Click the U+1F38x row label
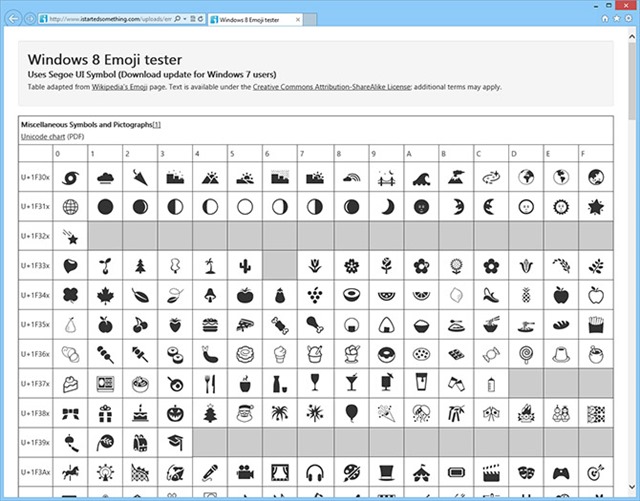The image size is (640, 501). point(36,413)
